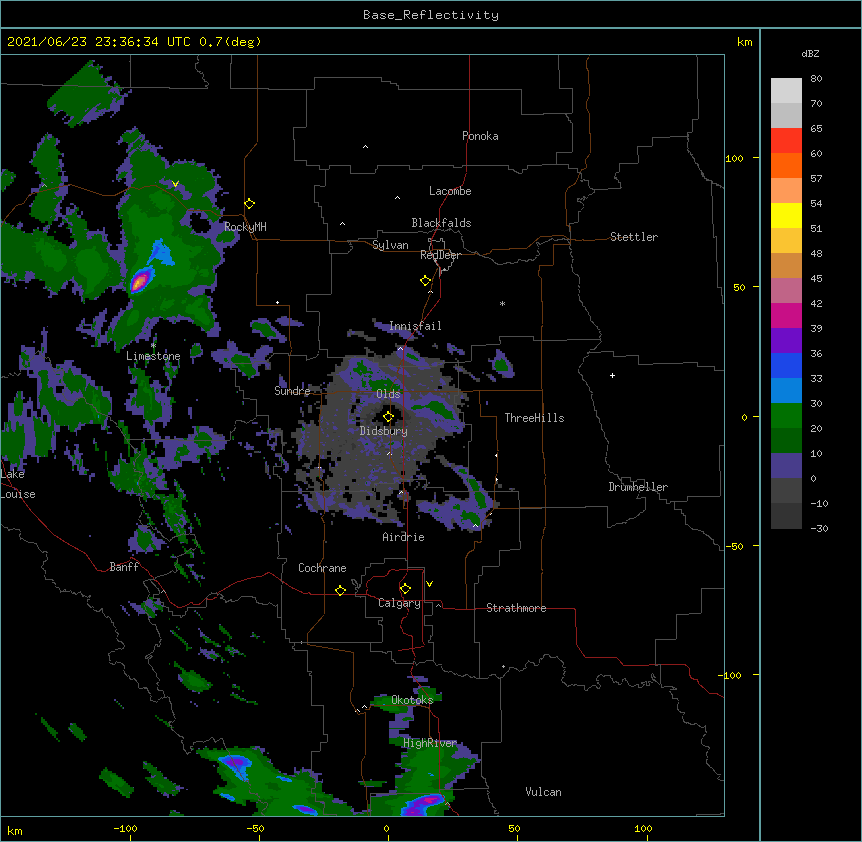The image size is (862, 842).
Task: Select the Sundre city label
Action: tap(292, 391)
